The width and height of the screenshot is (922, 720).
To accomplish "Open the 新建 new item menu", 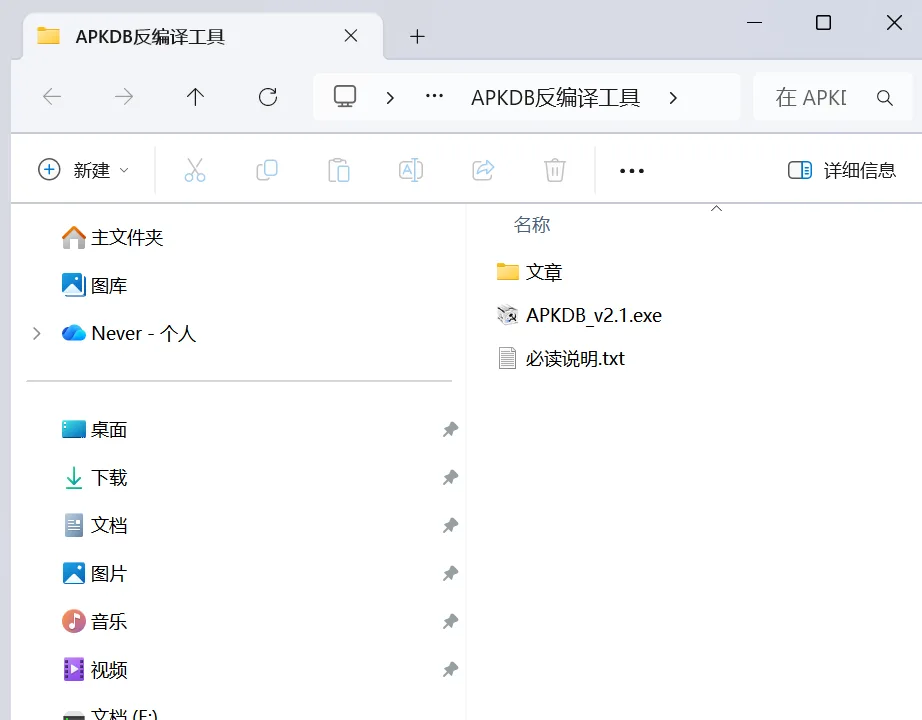I will (83, 170).
